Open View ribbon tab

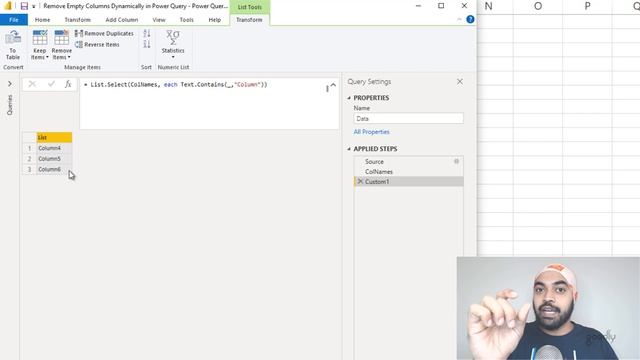click(x=159, y=20)
